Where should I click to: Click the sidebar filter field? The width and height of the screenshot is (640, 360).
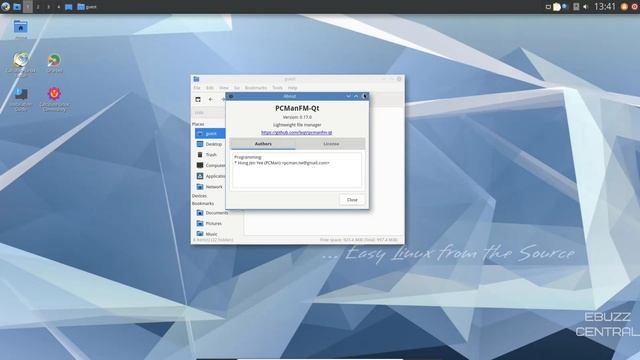(x=209, y=112)
